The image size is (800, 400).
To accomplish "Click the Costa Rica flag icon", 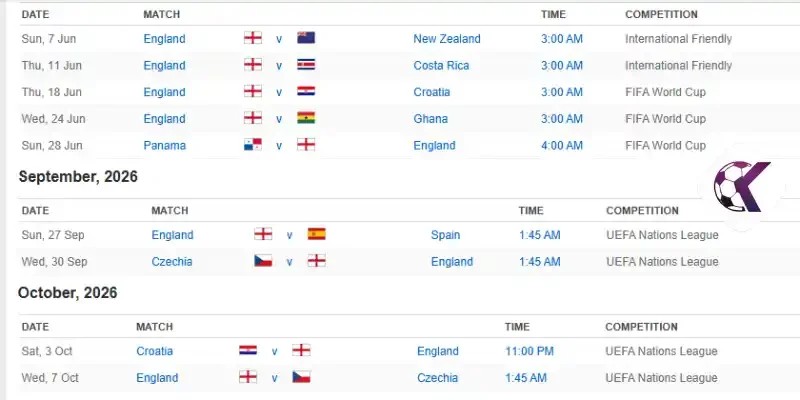I will [306, 64].
